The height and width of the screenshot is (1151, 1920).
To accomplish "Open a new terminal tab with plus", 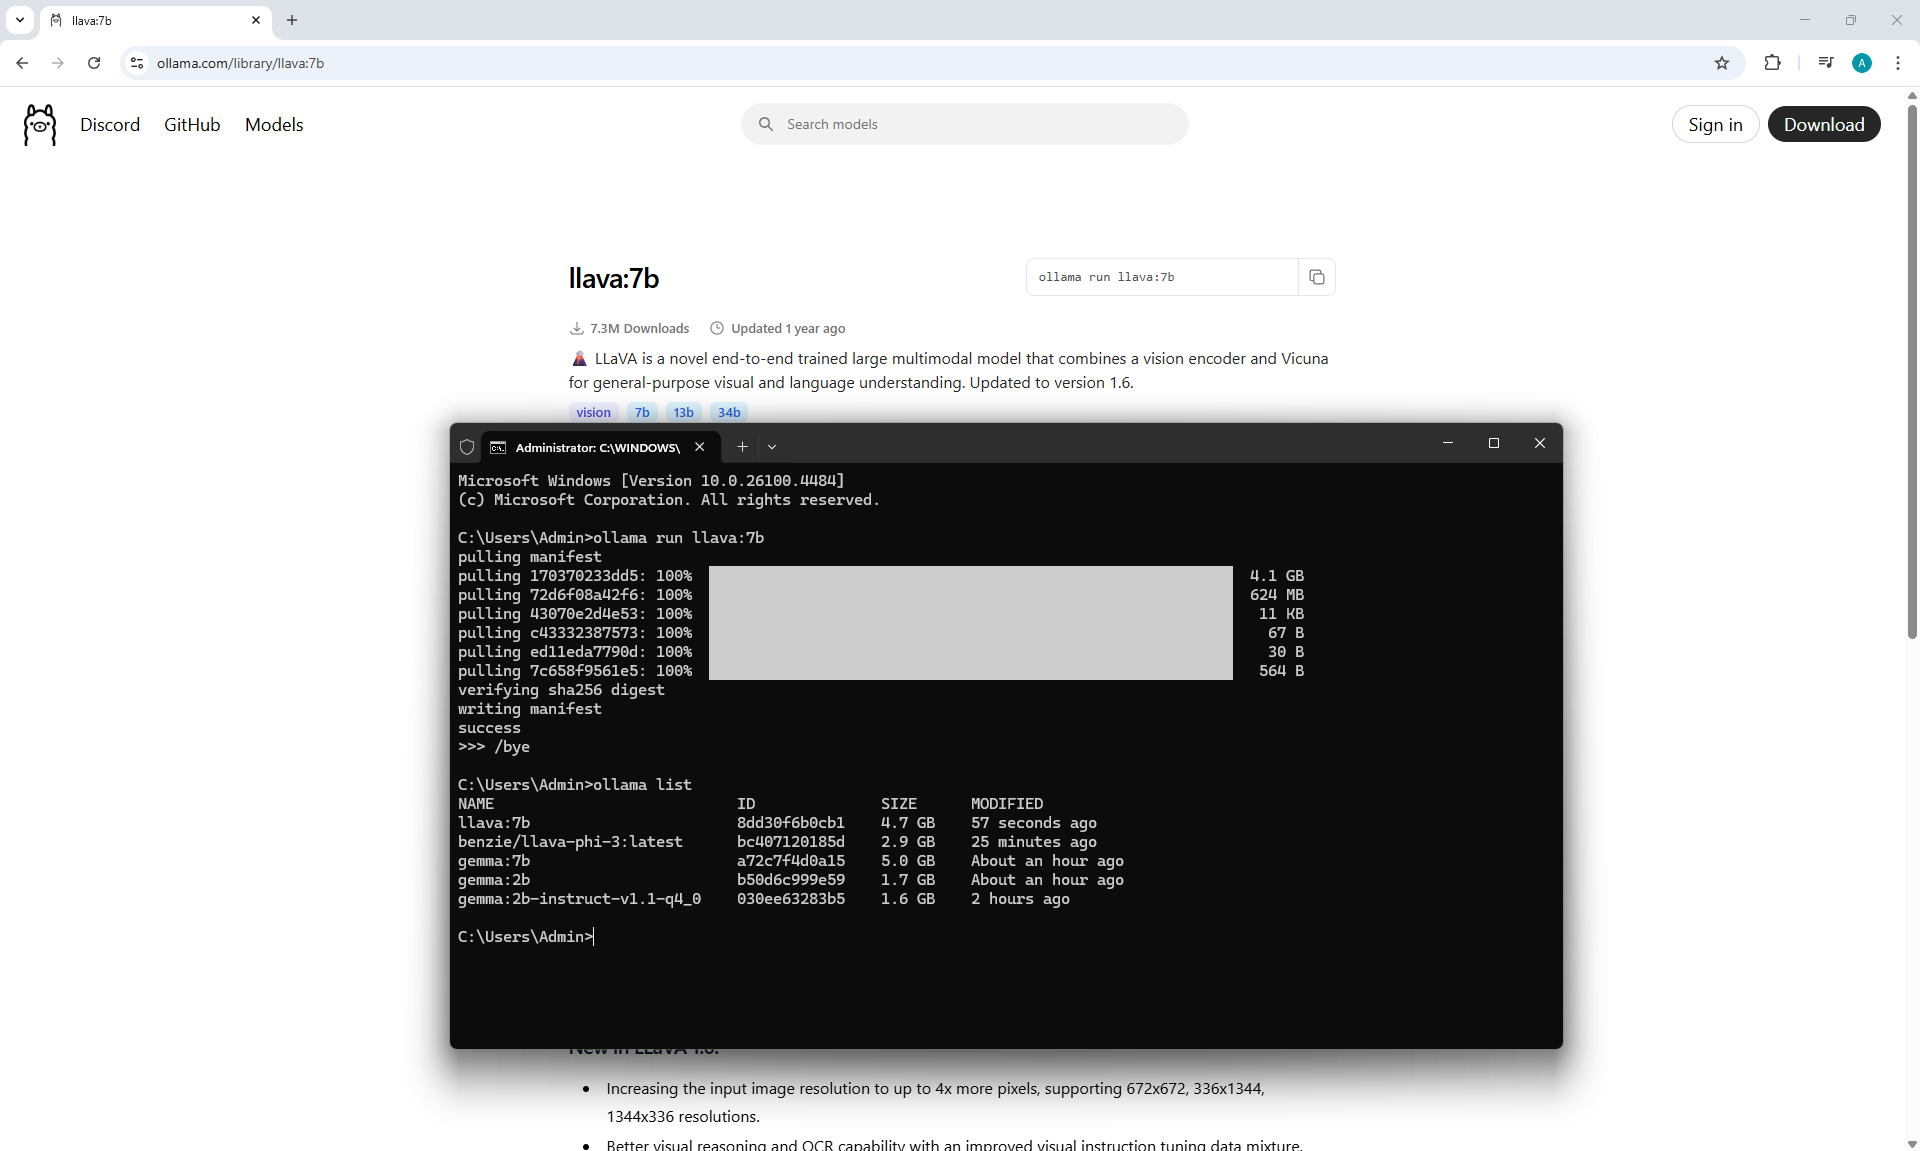I will [x=742, y=447].
